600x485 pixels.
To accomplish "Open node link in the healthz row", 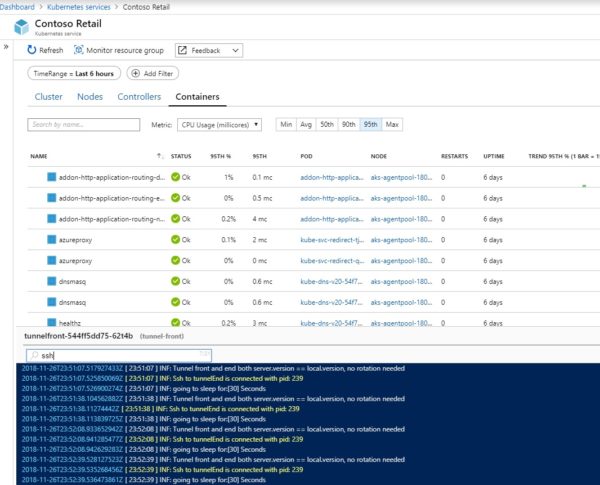I will (401, 323).
